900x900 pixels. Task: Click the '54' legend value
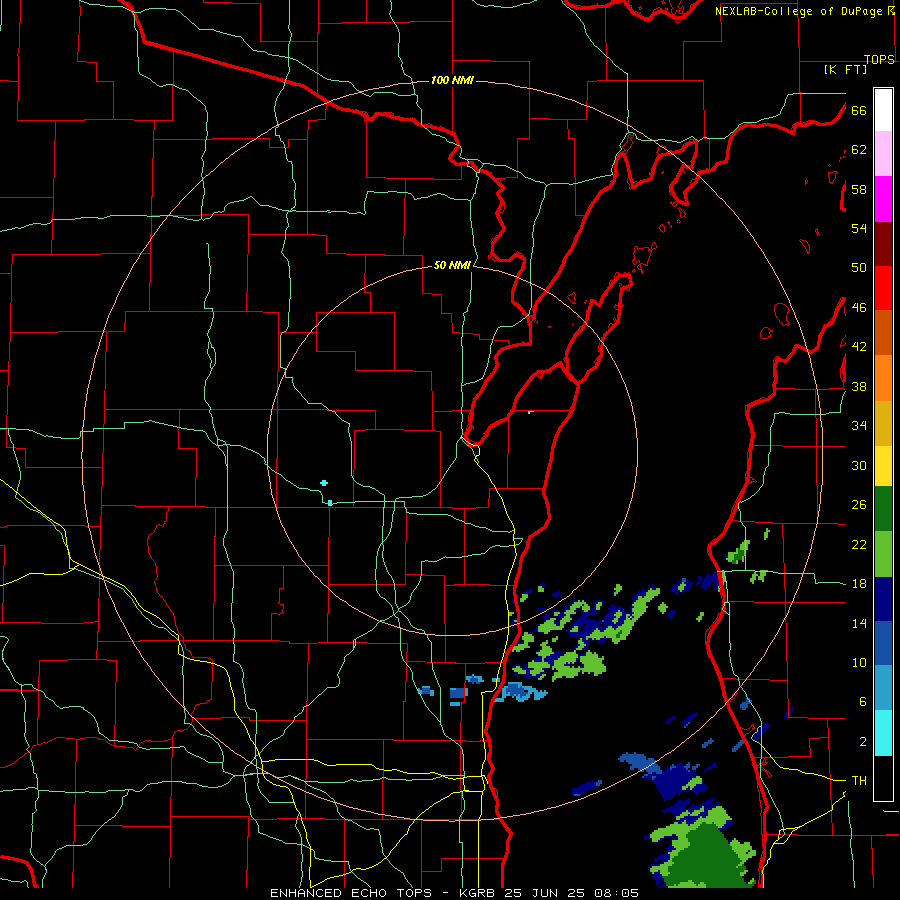tap(859, 228)
